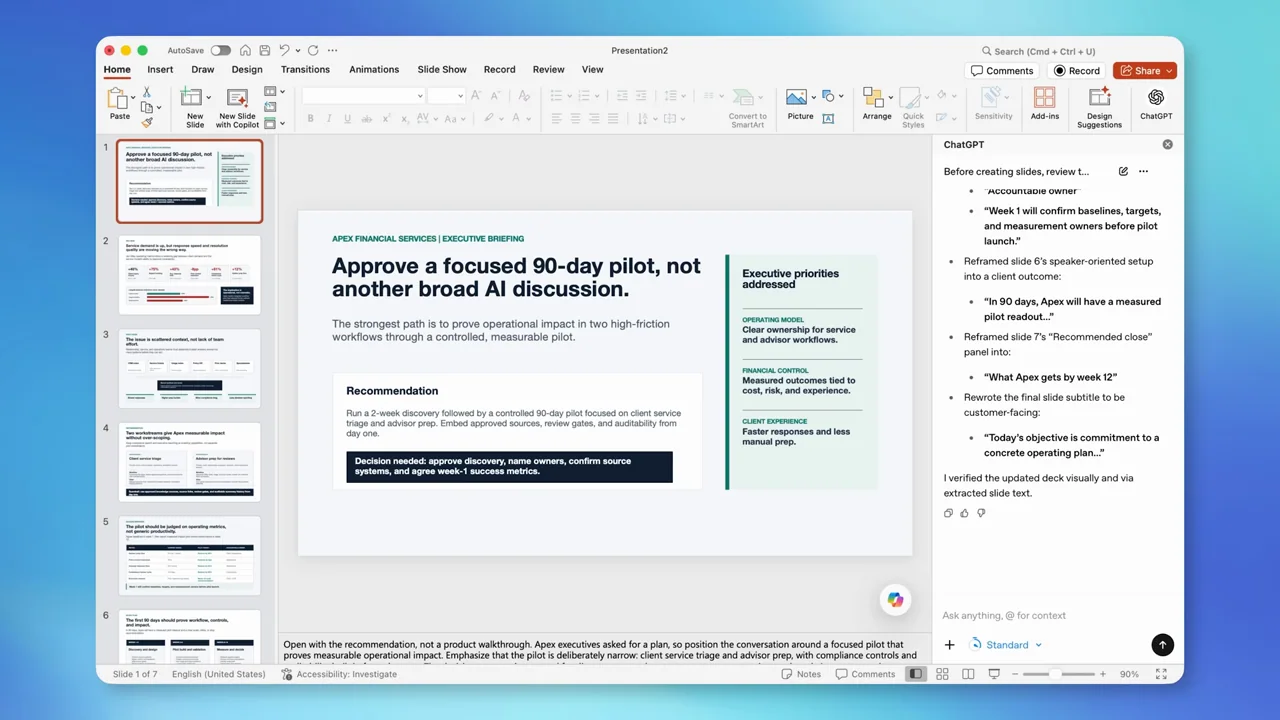Give thumbs up to the ChatGPT response

point(964,513)
